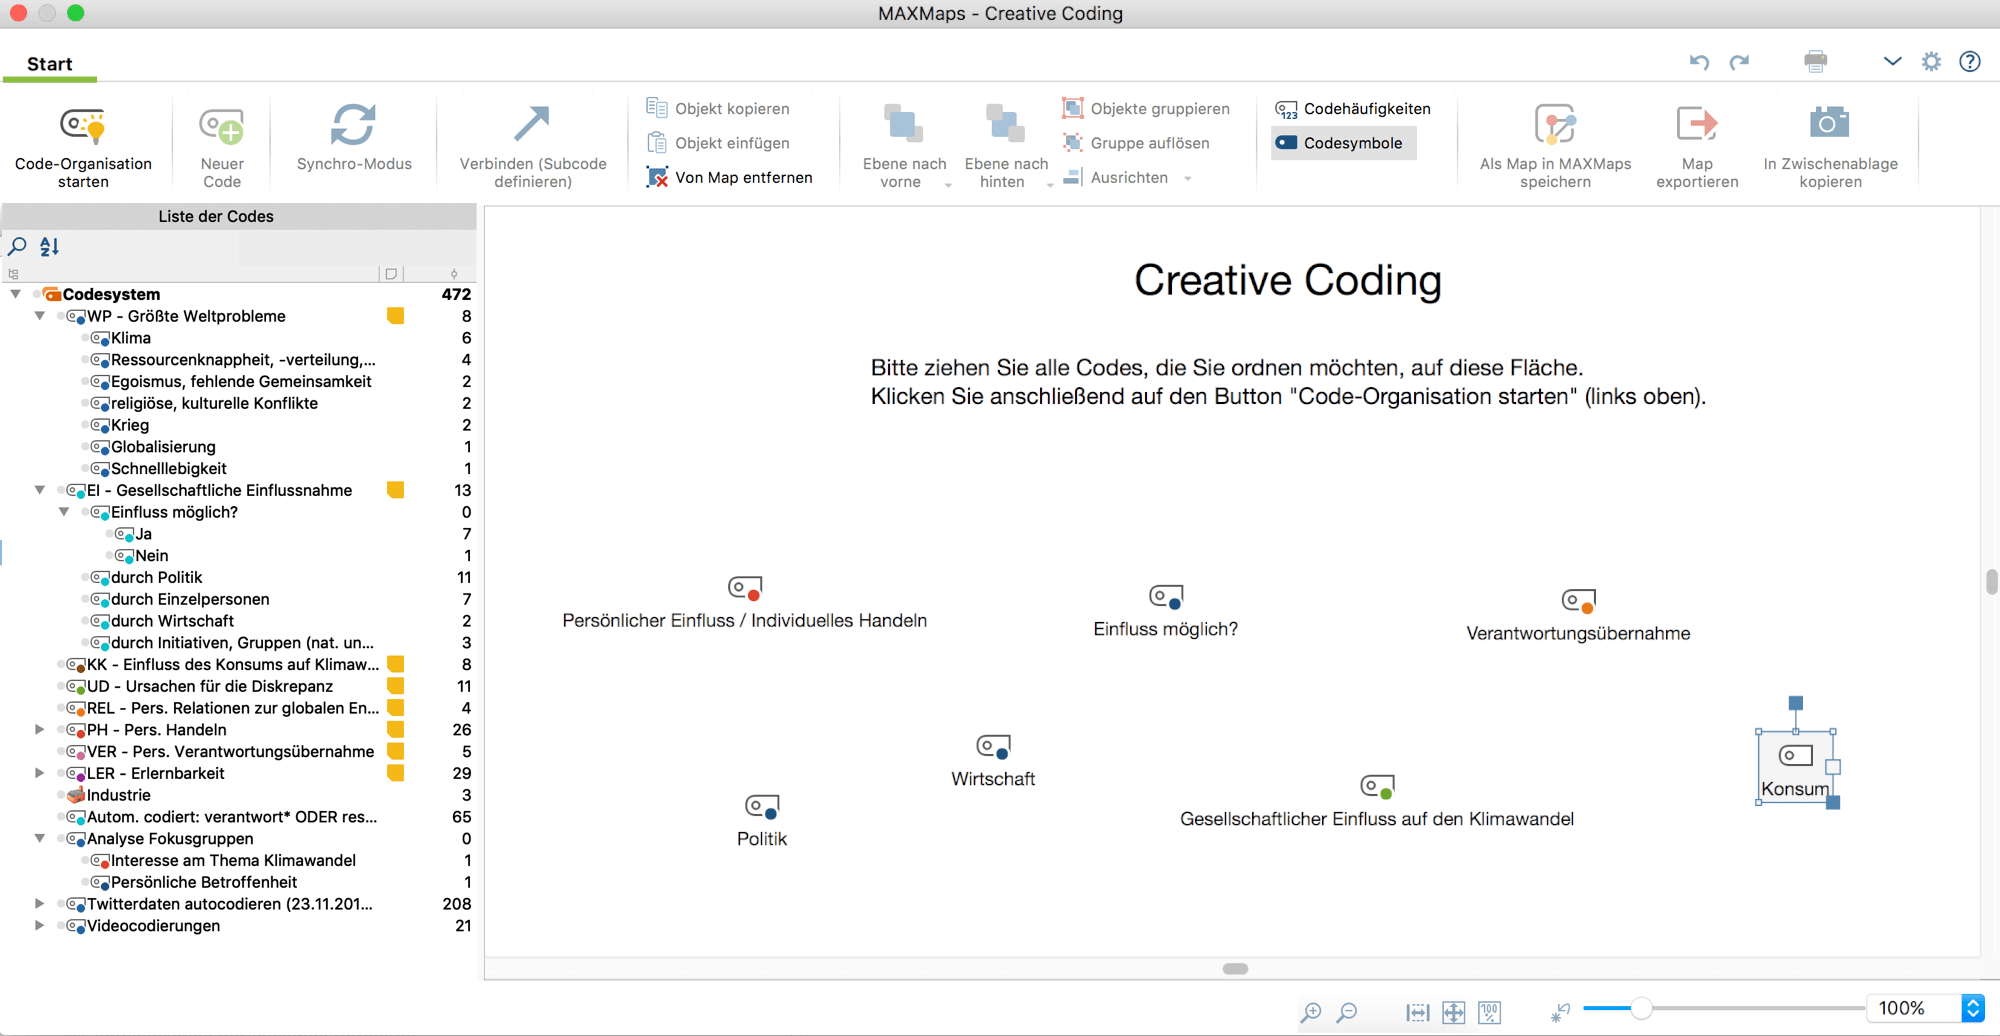
Task: Create a Neuer Code
Action: 222,146
